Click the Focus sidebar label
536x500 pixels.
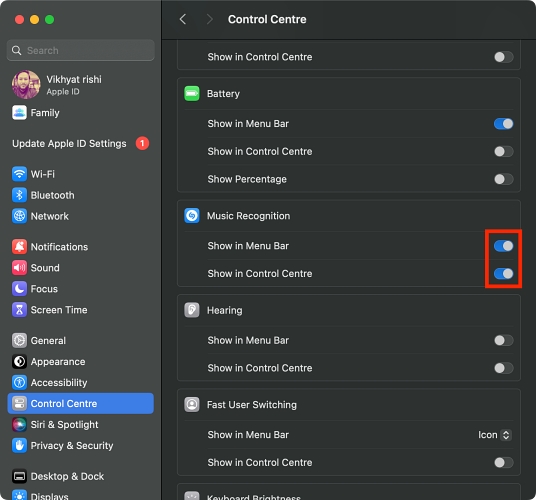(44, 289)
